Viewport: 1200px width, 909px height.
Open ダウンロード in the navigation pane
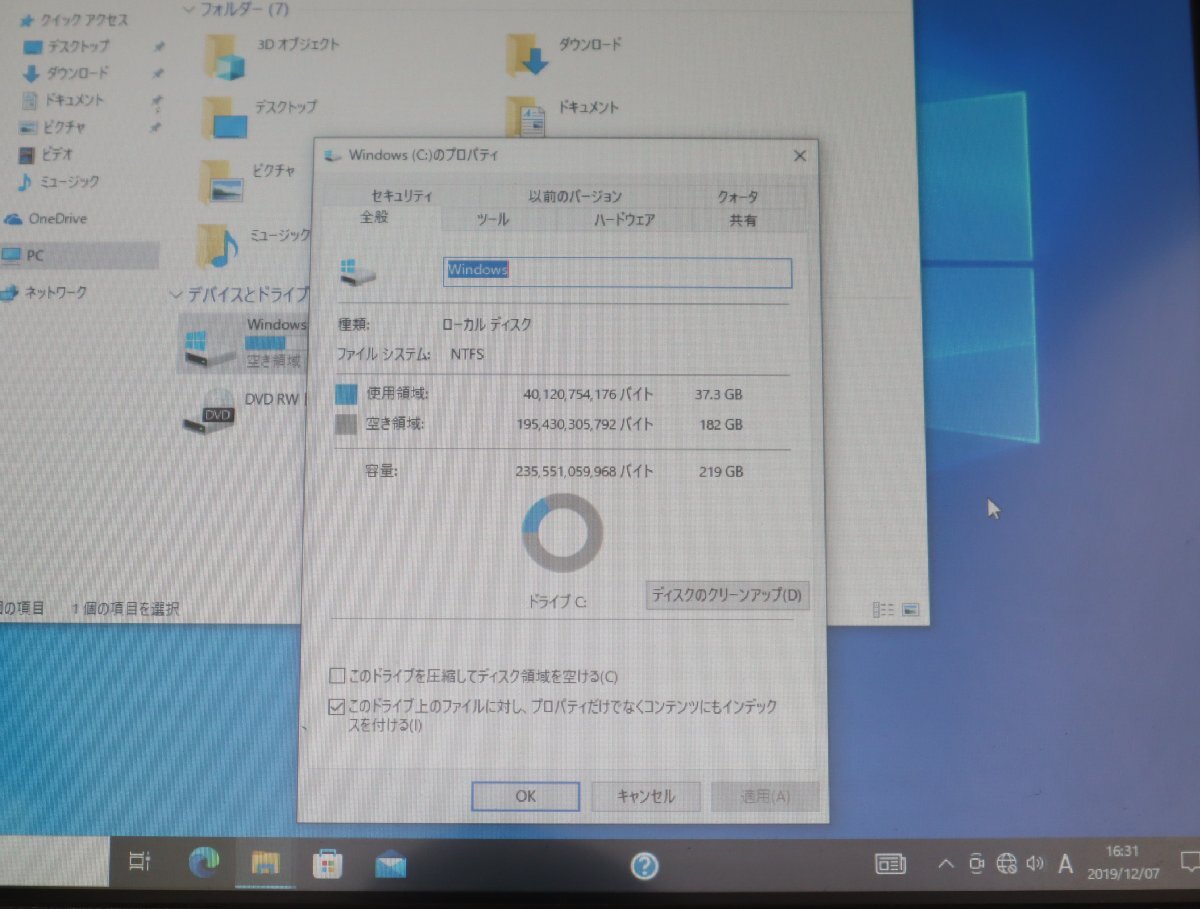pos(68,73)
